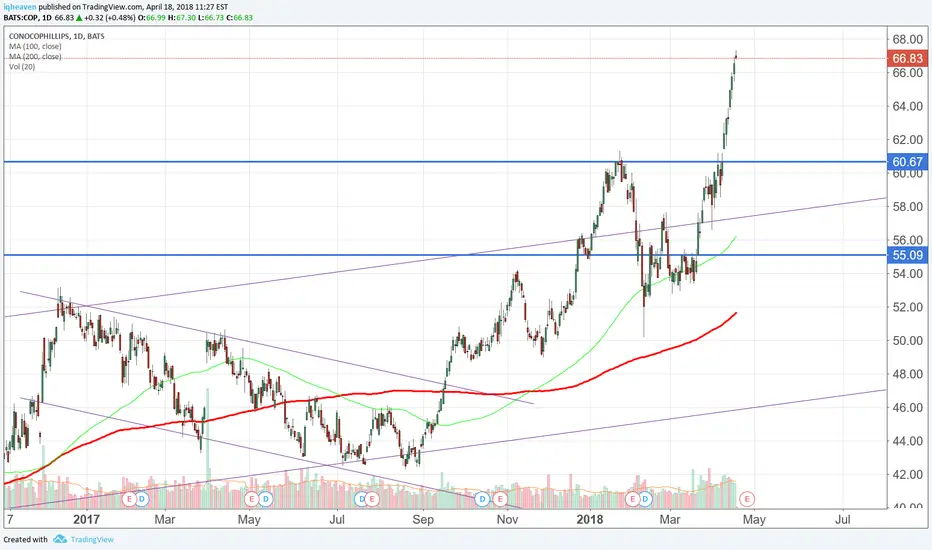This screenshot has height=550, width=932.
Task: Click the 44.00 price axis label
Action: (x=908, y=441)
